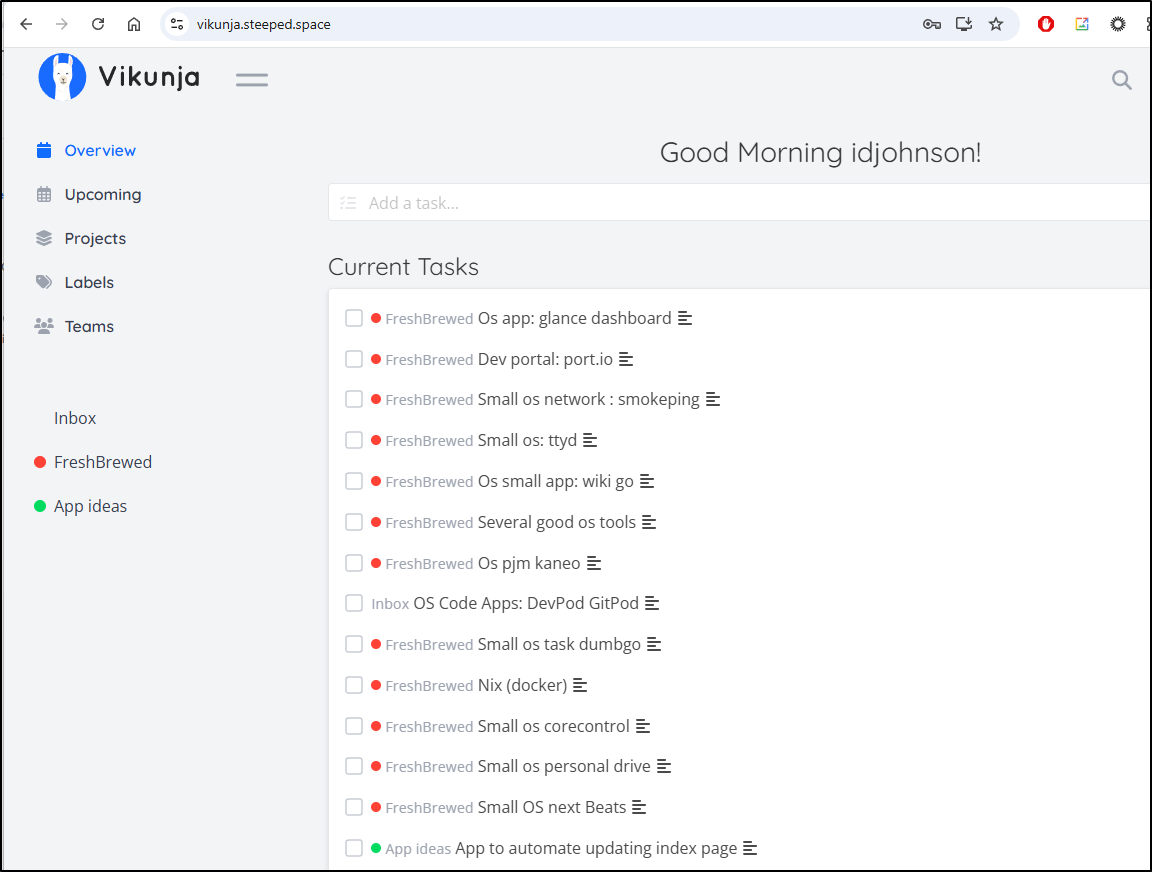Click the Current Tasks heading

coord(403,267)
